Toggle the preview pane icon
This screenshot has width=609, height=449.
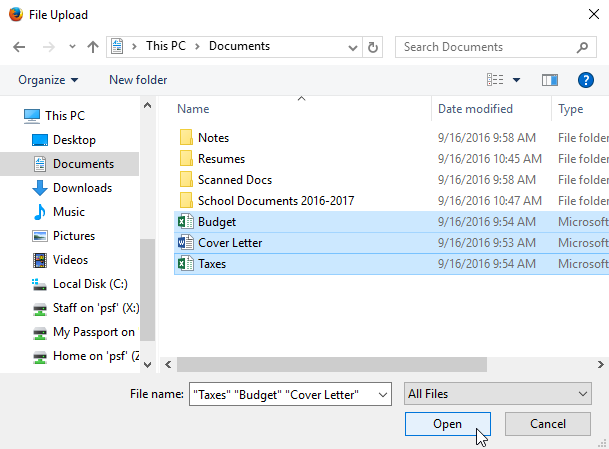tap(549, 80)
